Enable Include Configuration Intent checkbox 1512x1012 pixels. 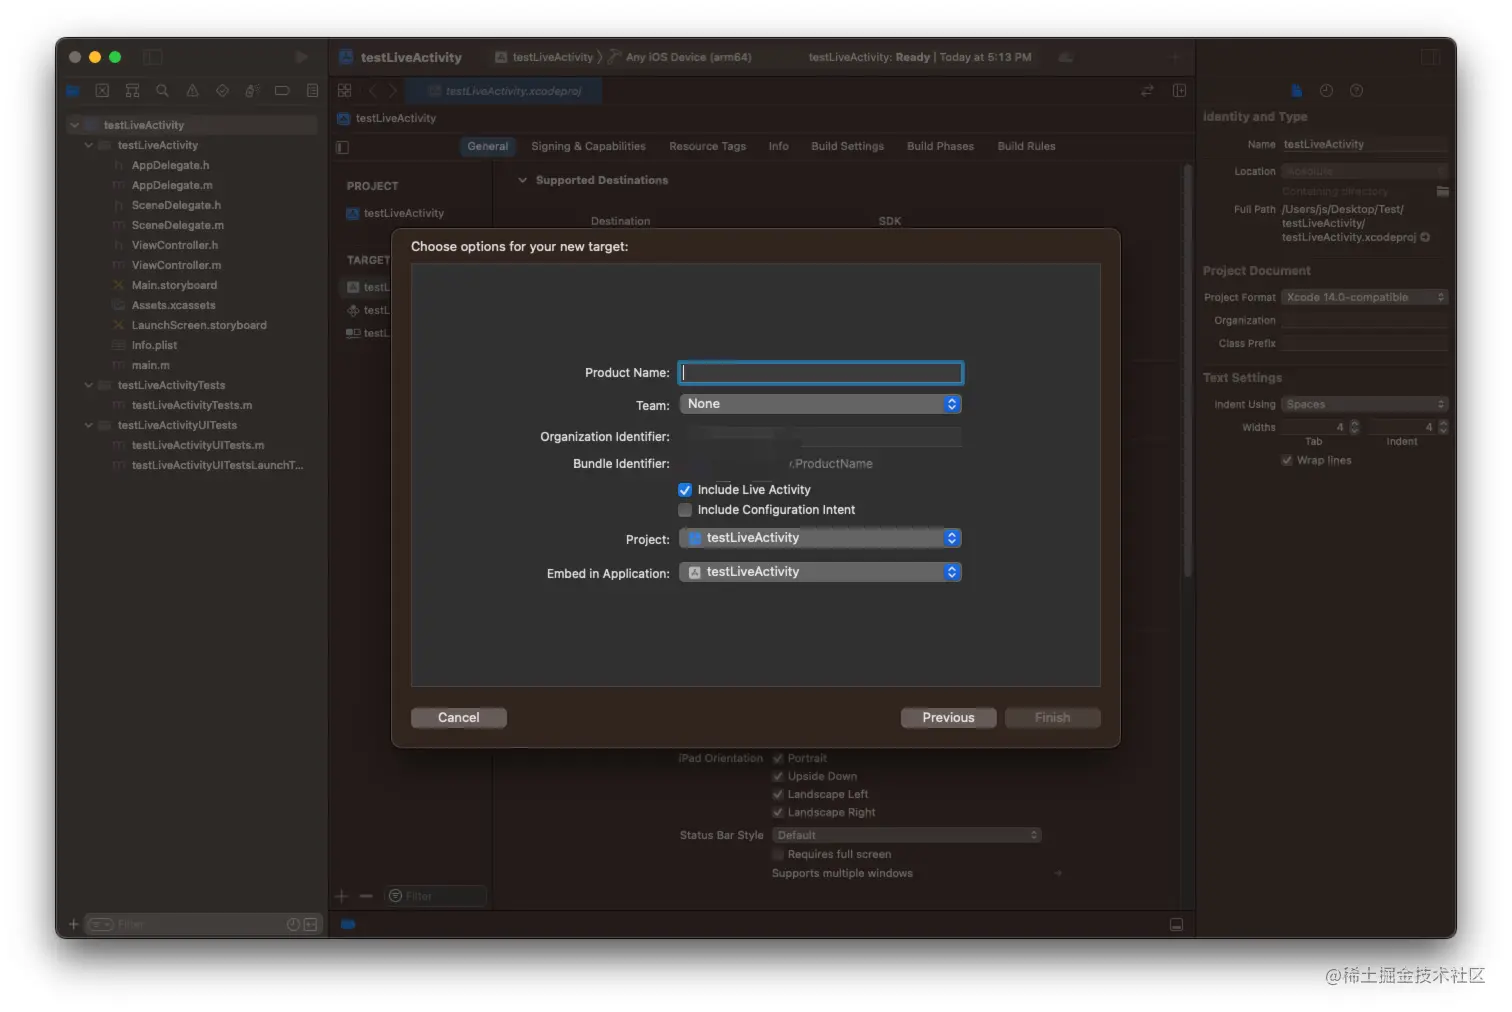[x=685, y=510]
